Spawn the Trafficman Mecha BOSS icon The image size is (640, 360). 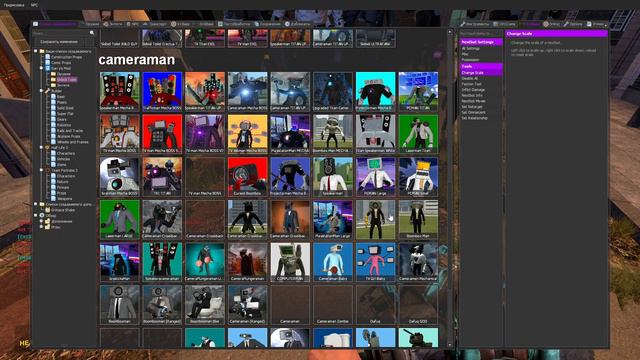(162, 91)
